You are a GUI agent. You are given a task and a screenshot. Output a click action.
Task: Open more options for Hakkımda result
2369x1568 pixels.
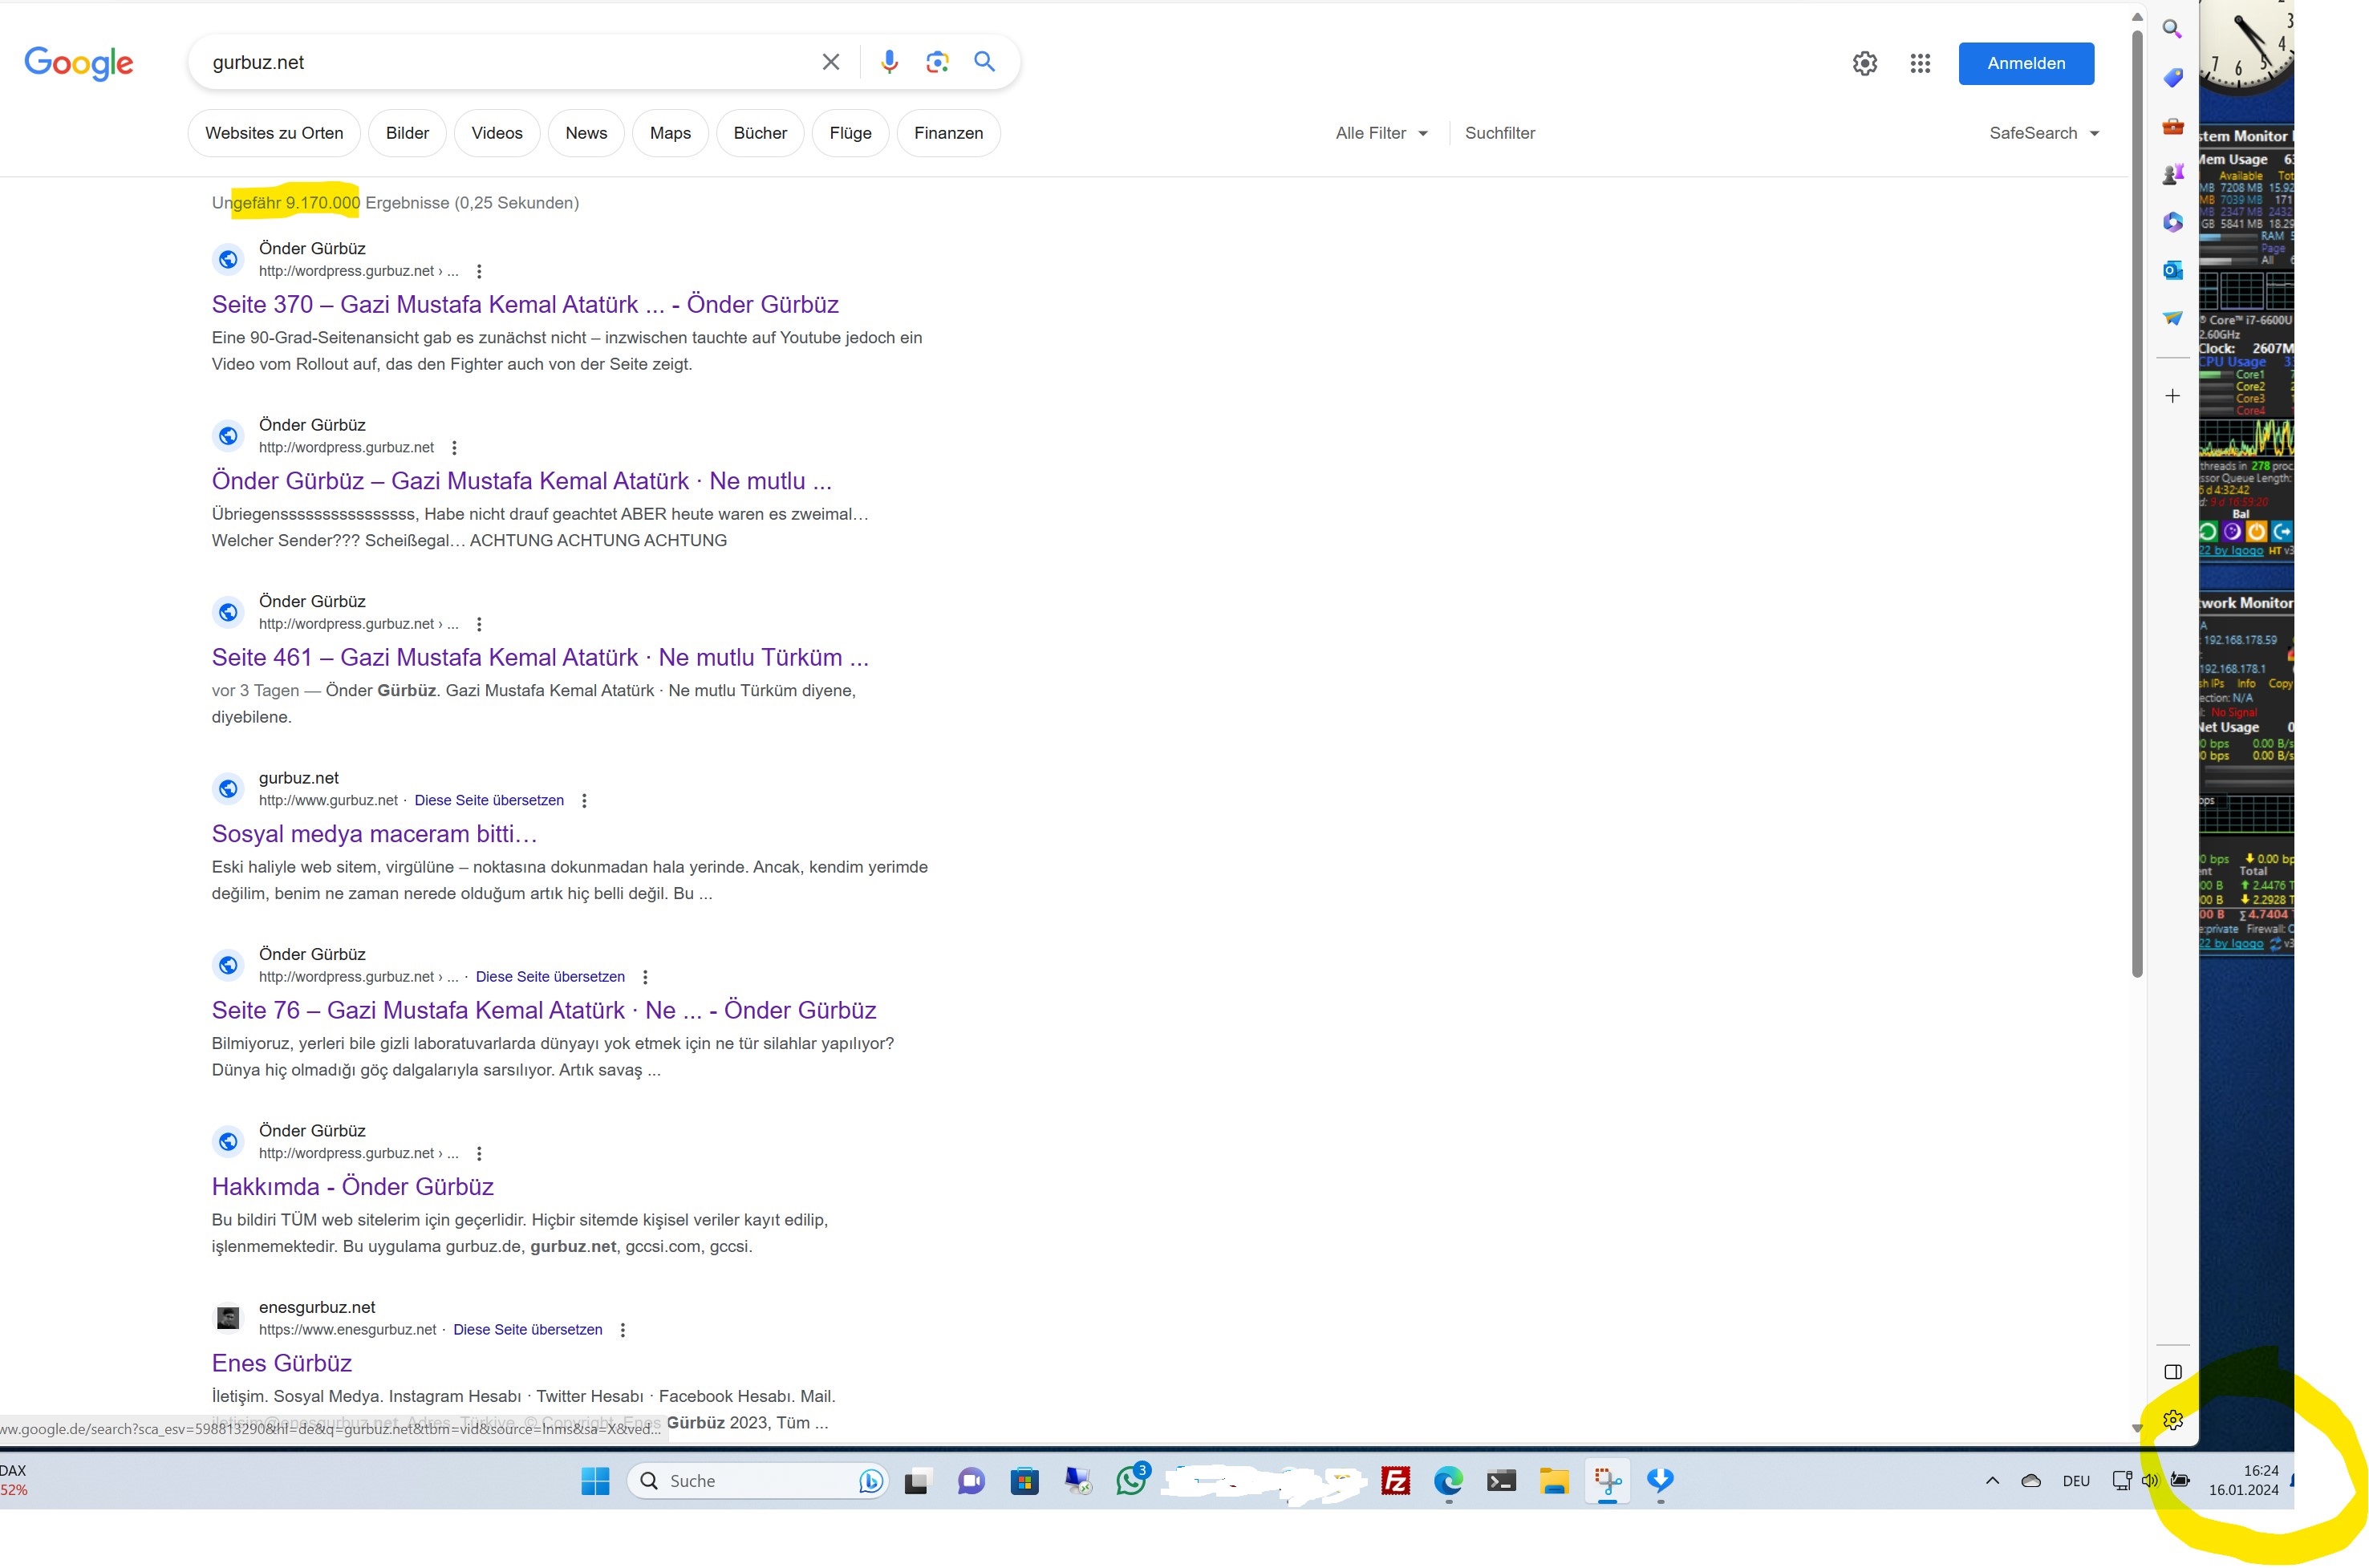point(479,1153)
